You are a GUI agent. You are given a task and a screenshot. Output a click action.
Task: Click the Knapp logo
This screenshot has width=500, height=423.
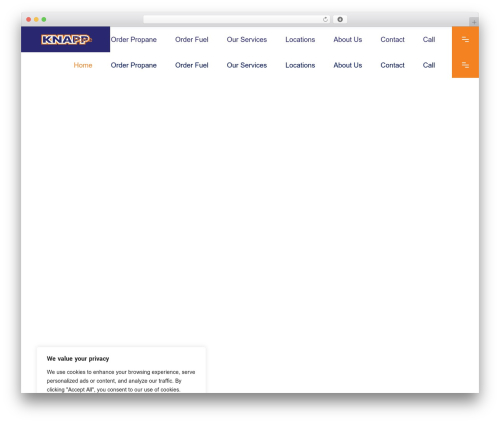click(x=66, y=40)
